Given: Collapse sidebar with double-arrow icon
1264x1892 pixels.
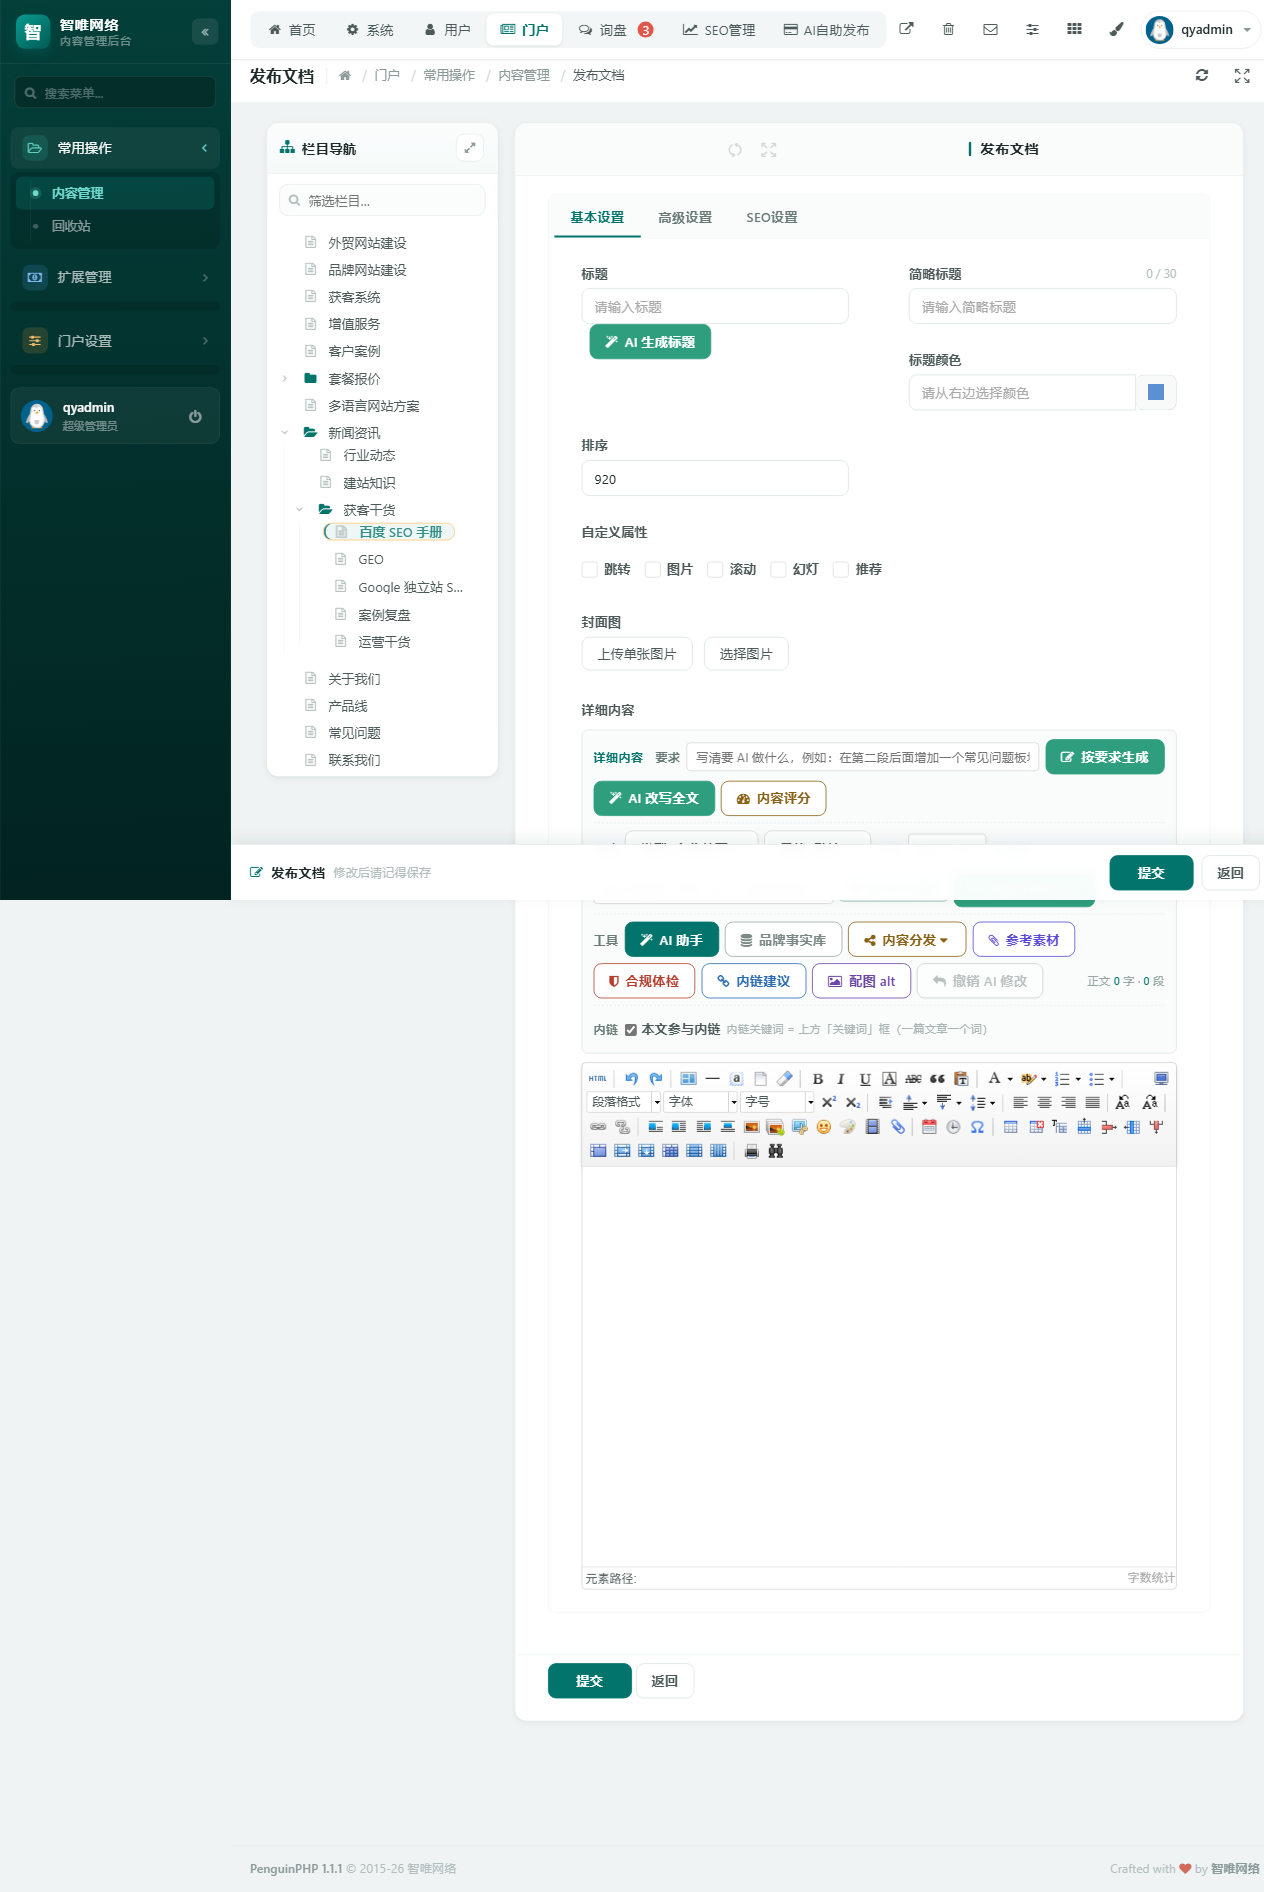Looking at the screenshot, I should pos(205,32).
